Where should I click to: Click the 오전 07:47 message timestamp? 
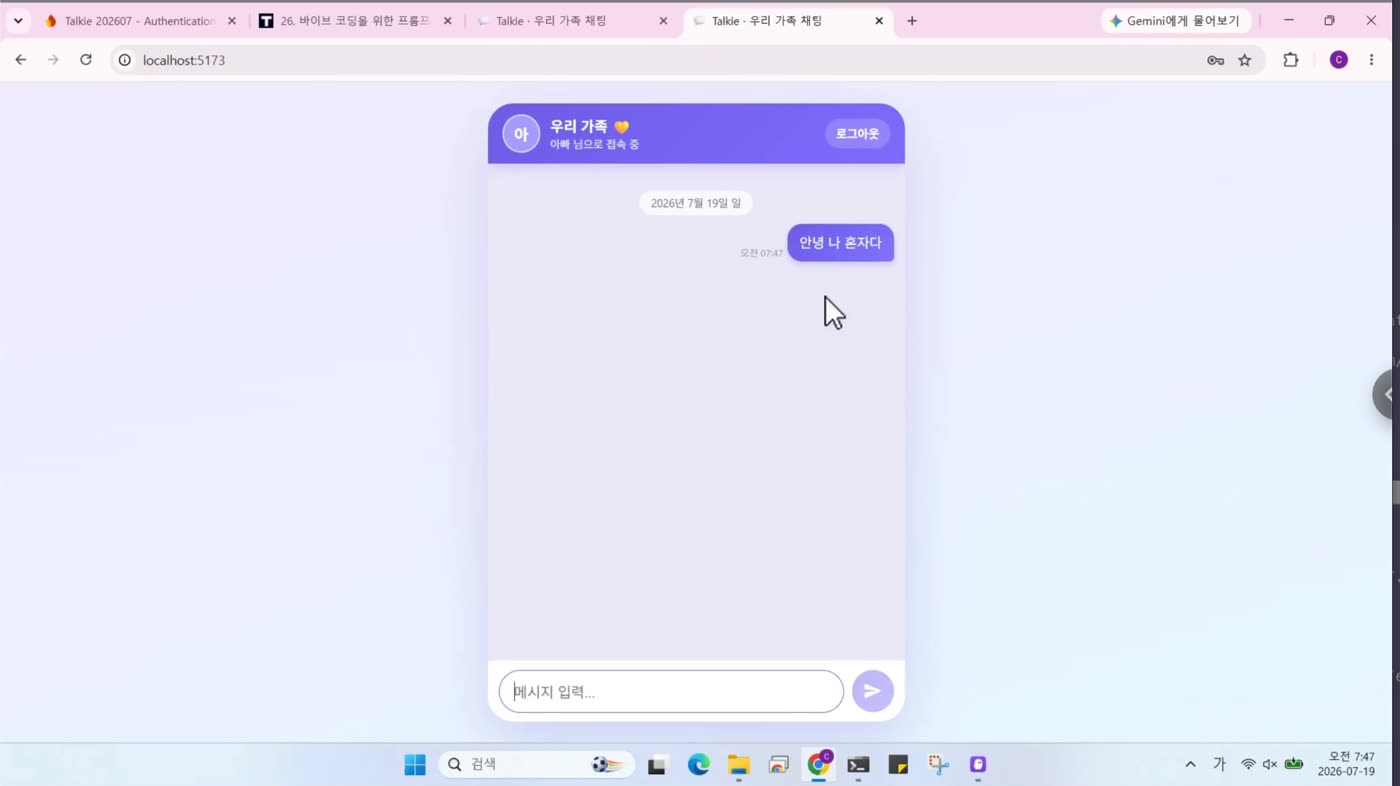point(761,253)
